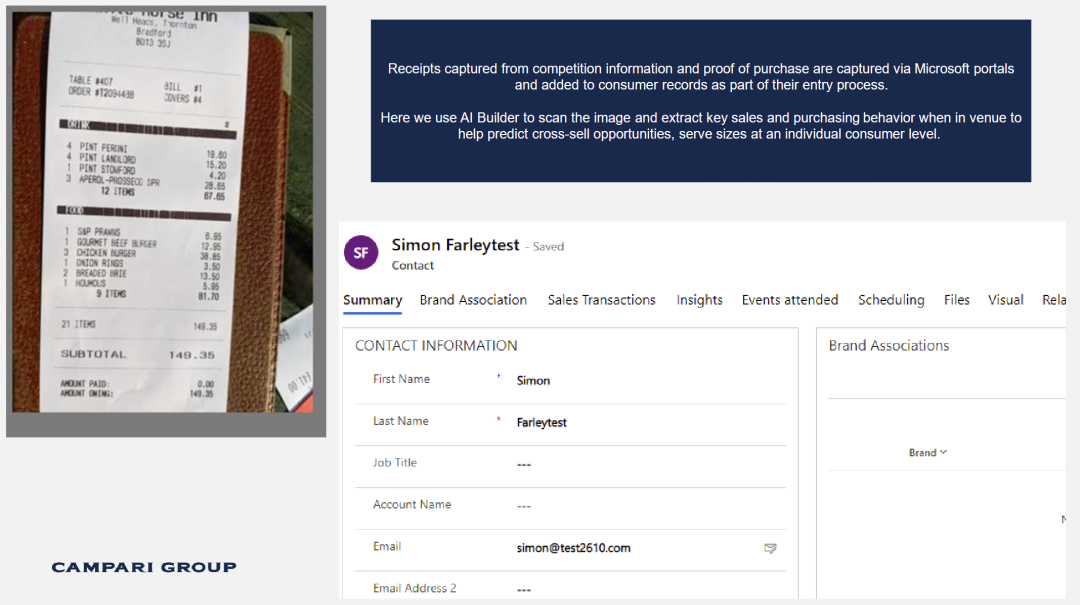
Task: Click the Campari Group logo
Action: 144,567
